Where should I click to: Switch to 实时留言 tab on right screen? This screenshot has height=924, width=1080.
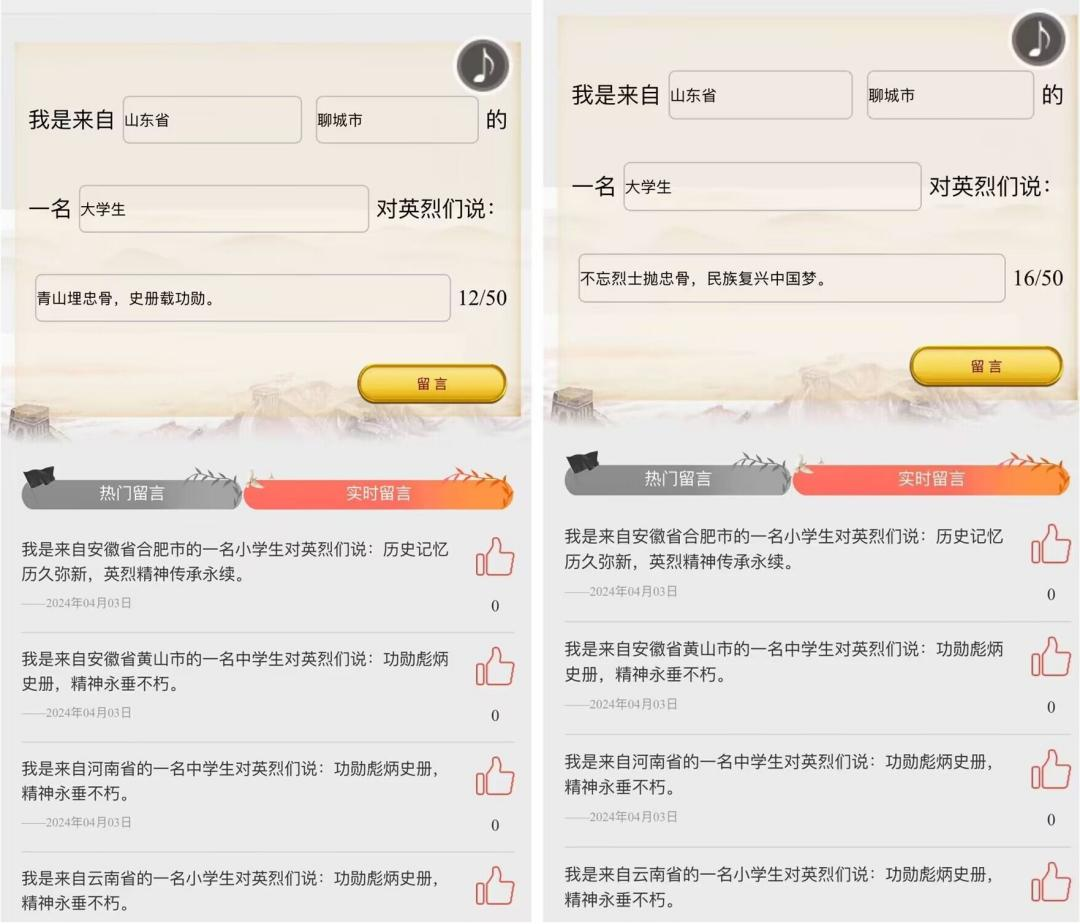pos(931,479)
